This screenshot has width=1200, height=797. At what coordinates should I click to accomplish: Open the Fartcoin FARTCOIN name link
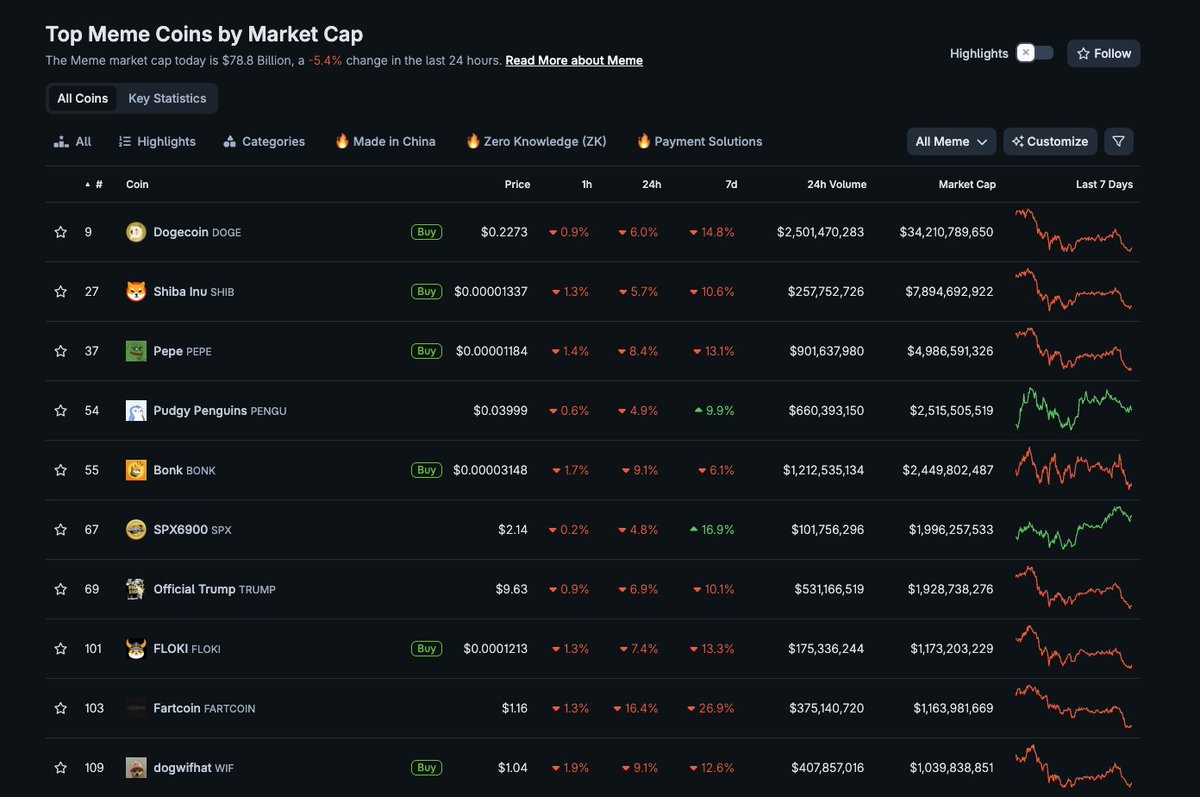pos(204,708)
